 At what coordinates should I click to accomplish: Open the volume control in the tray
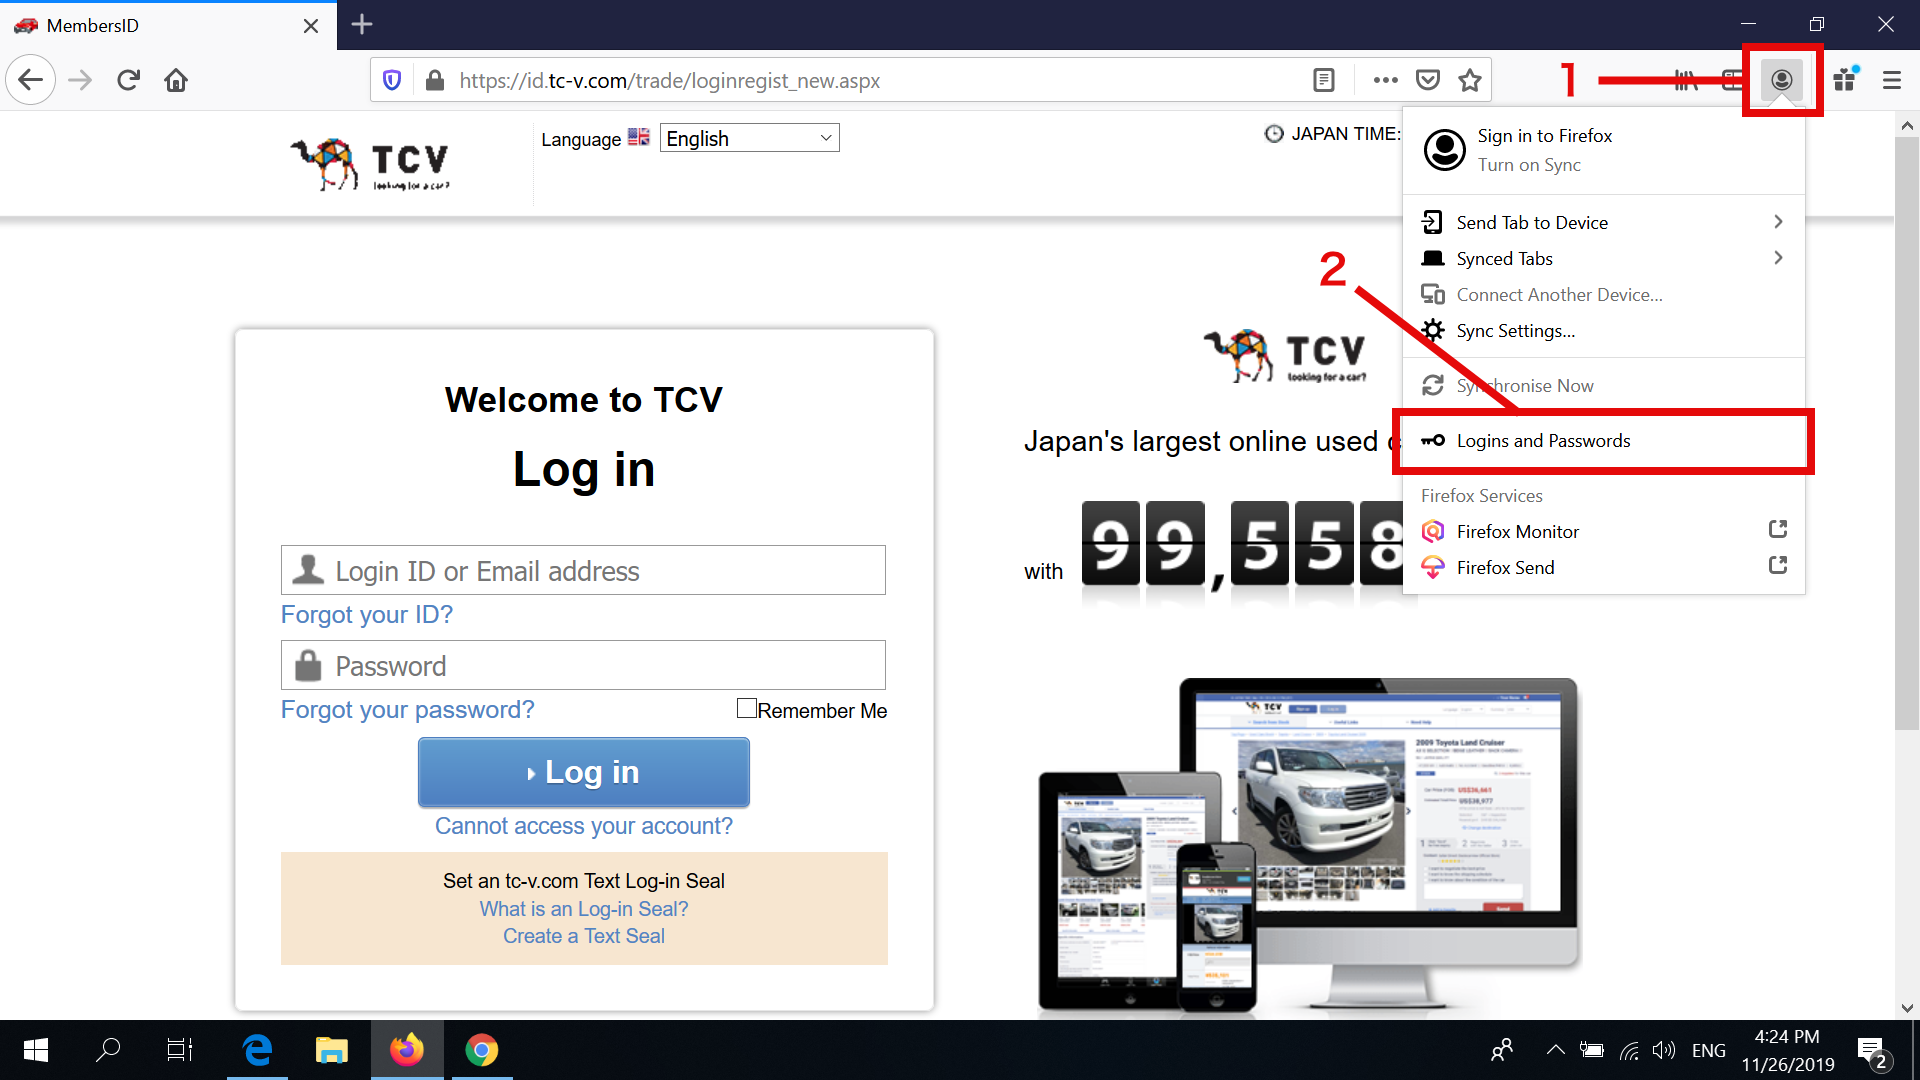[1664, 1050]
